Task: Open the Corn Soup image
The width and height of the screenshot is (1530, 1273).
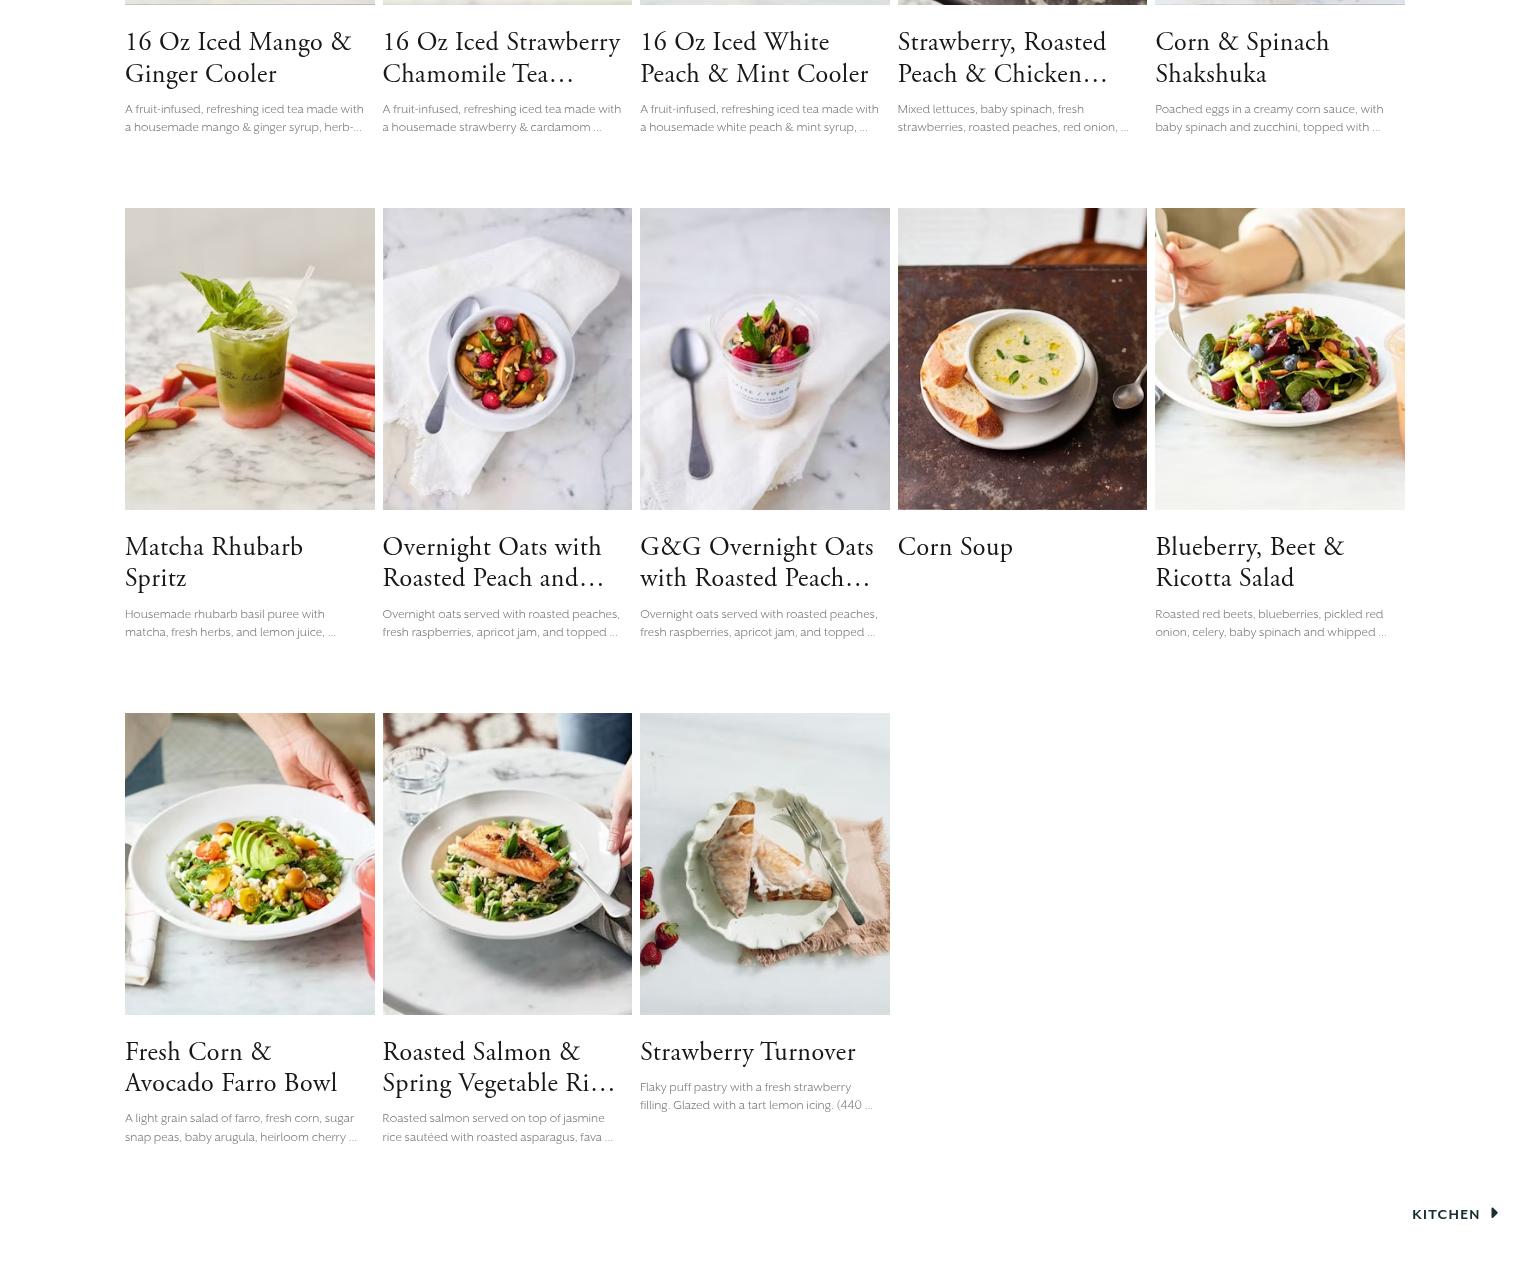Action: click(1022, 359)
